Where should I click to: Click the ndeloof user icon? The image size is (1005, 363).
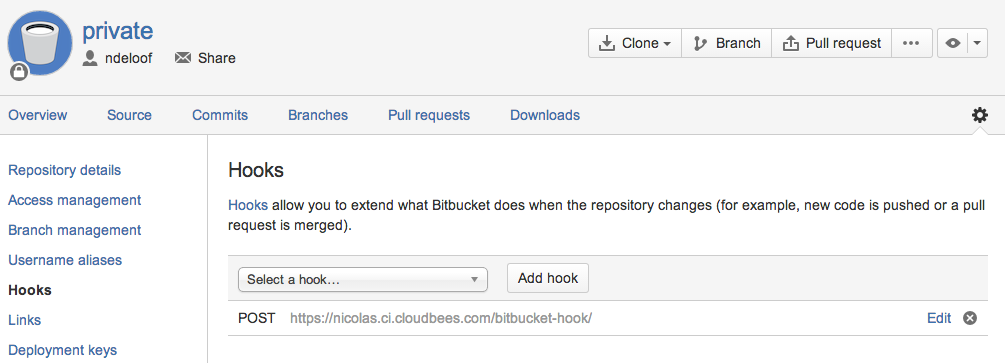[90, 58]
